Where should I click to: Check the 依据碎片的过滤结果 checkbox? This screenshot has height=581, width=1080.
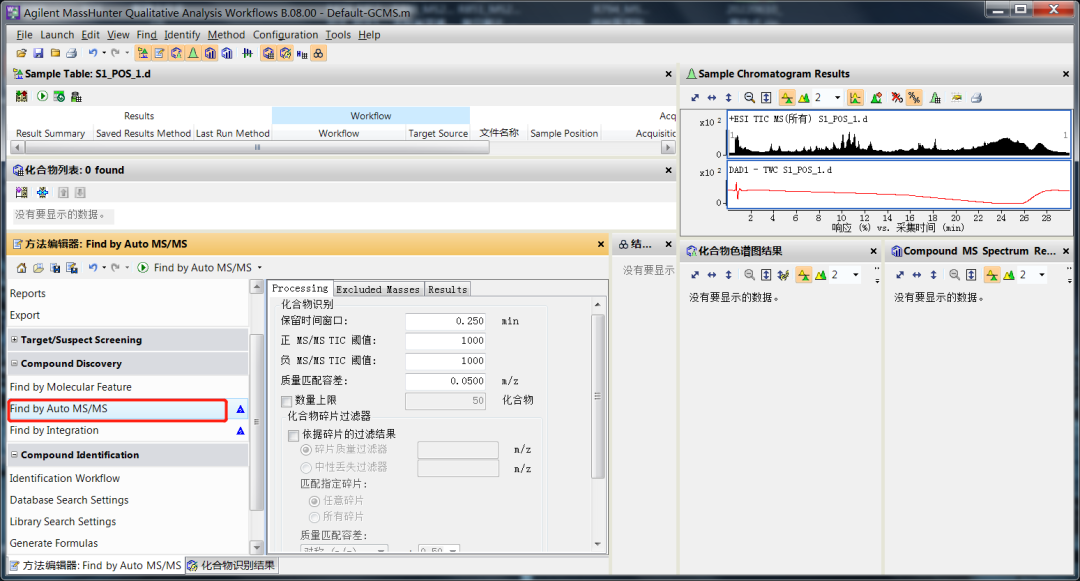[293, 435]
